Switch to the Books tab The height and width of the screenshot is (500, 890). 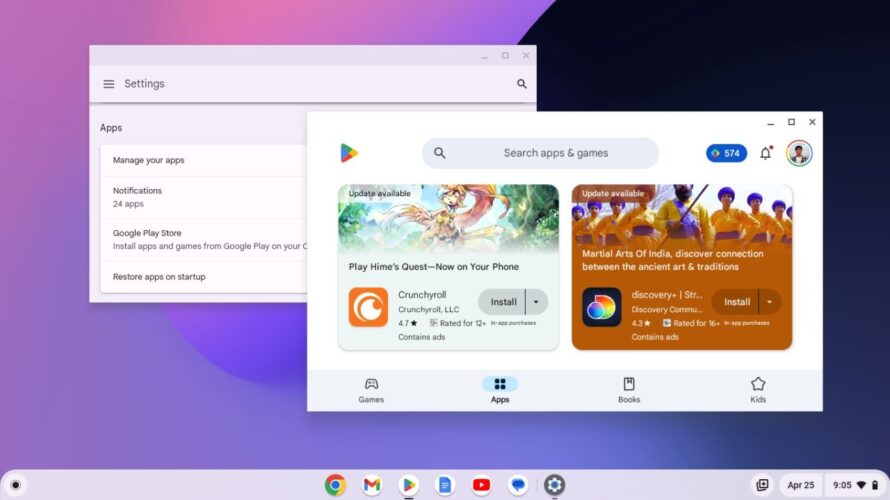click(629, 390)
